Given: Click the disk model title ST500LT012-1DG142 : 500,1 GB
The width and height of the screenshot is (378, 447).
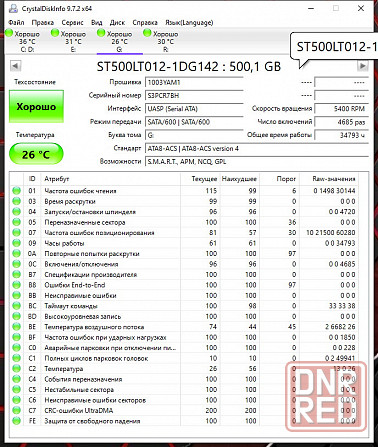Looking at the screenshot, I should coord(189,66).
